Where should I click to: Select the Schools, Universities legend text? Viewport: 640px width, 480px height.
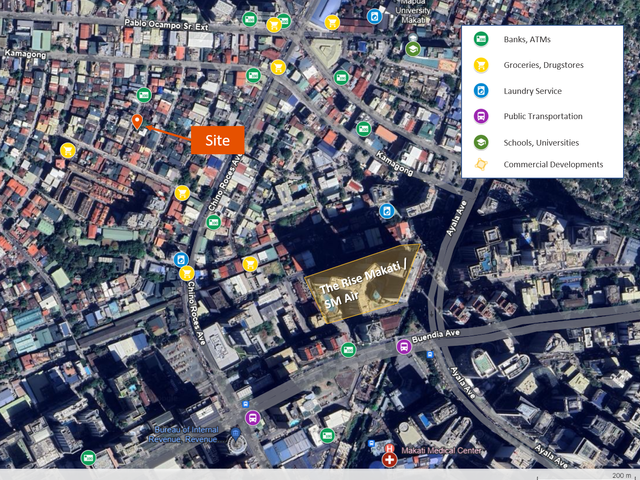coord(541,143)
